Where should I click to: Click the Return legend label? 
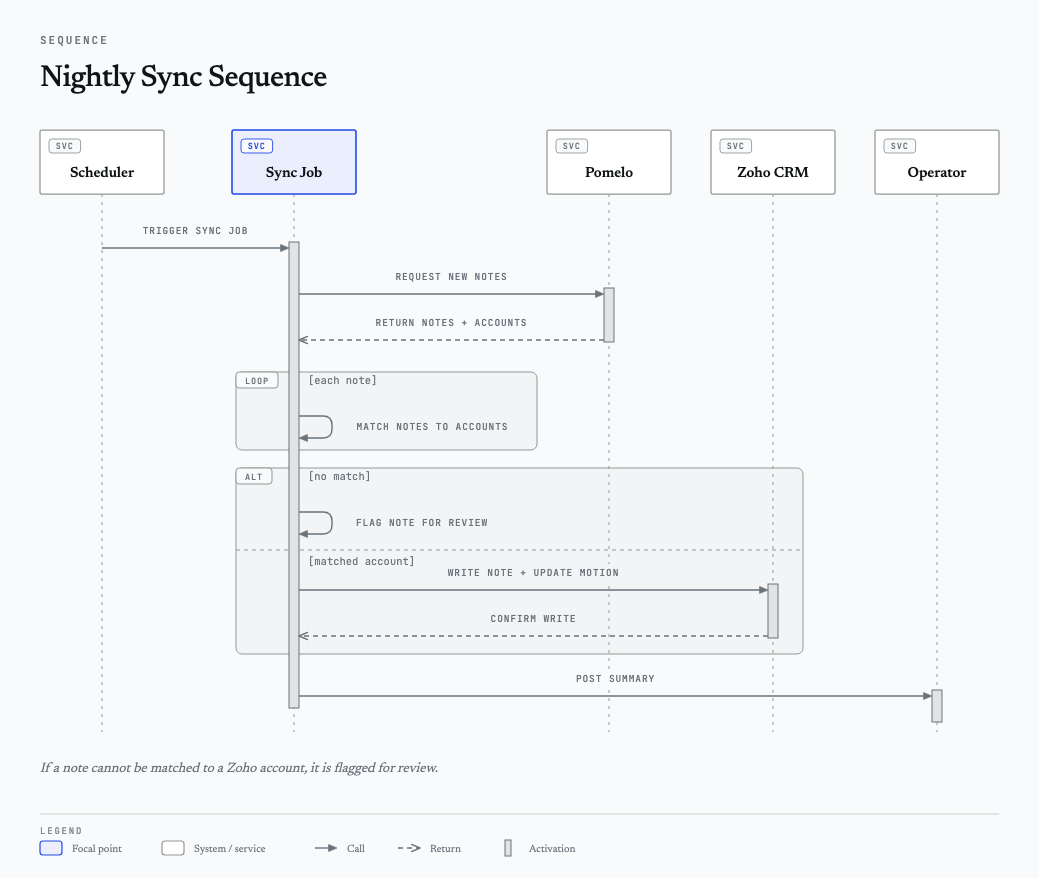tap(445, 848)
